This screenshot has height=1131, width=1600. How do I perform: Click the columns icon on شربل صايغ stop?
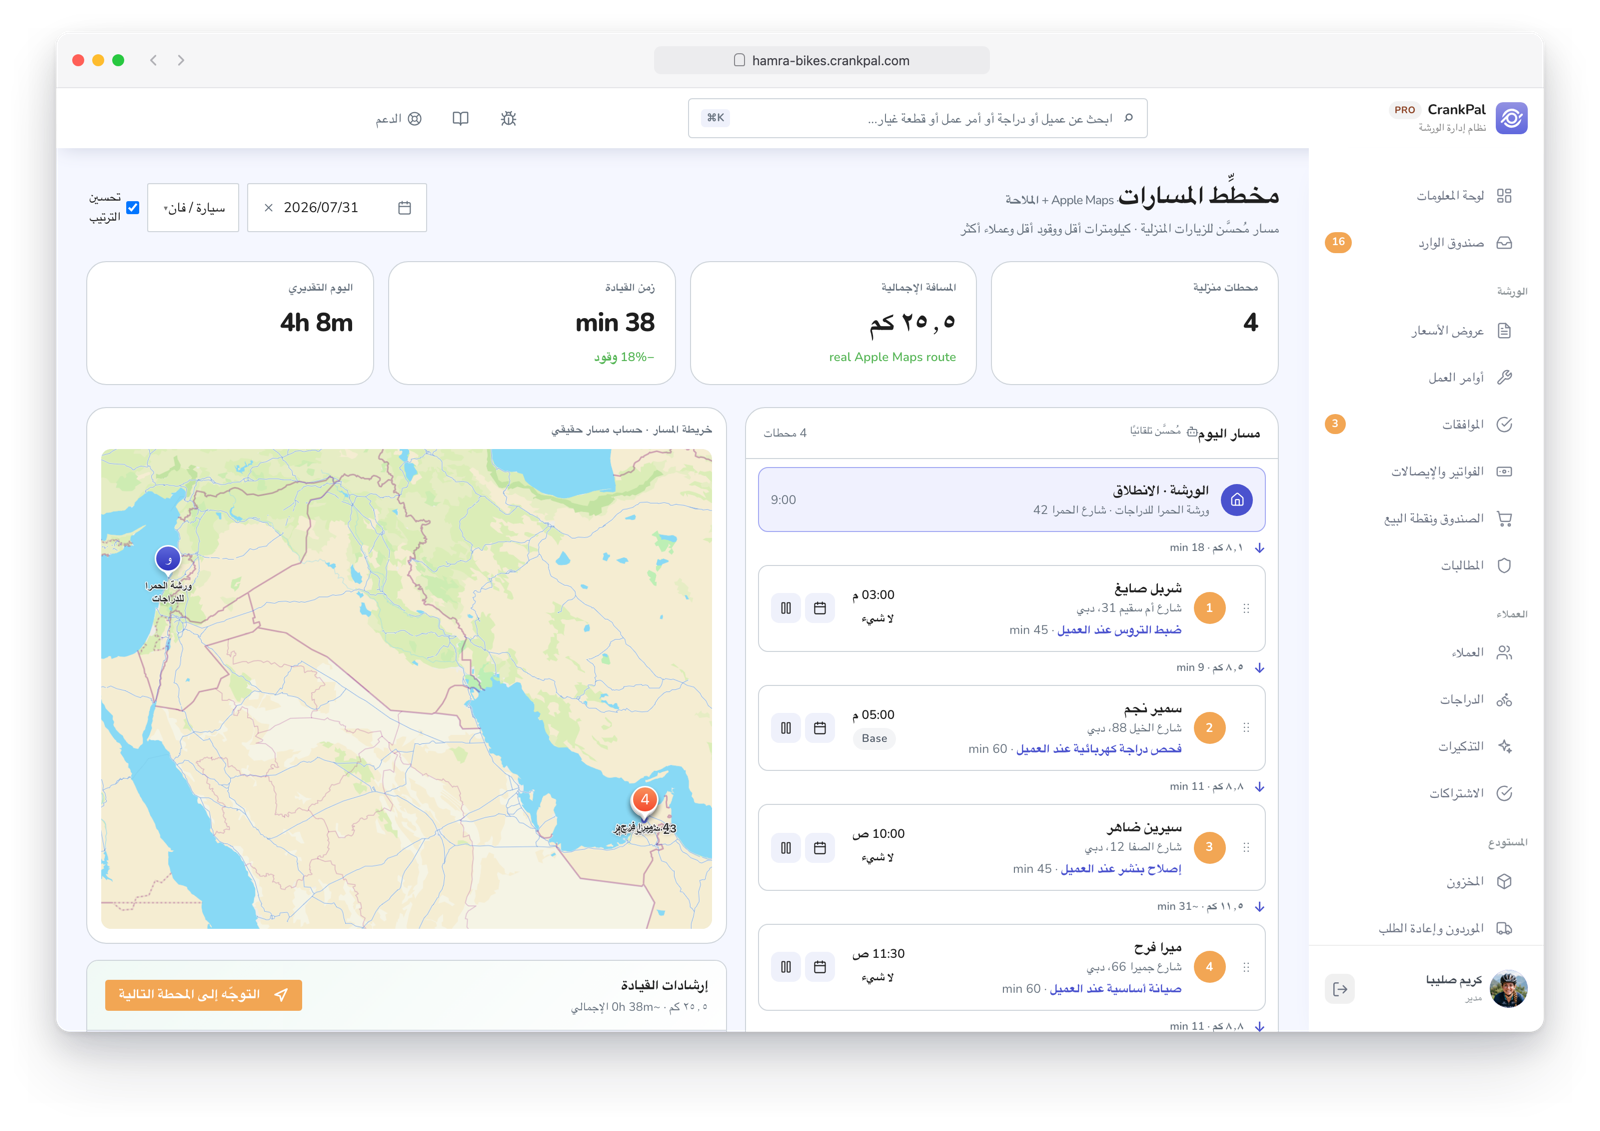pos(786,608)
